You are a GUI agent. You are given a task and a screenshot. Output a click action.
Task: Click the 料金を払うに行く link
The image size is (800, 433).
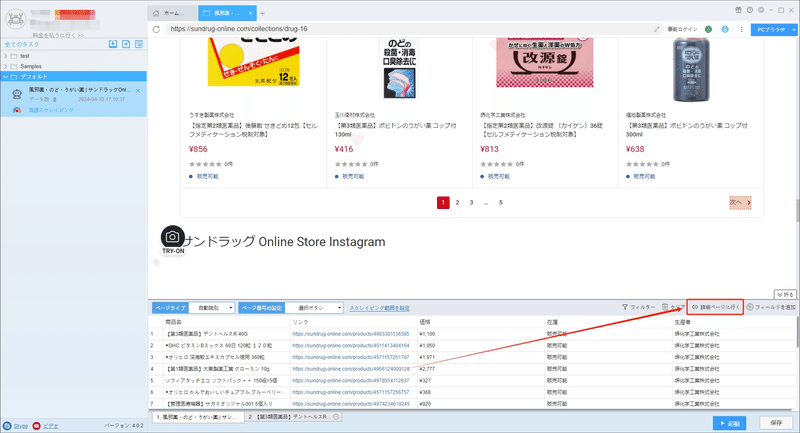pos(58,35)
